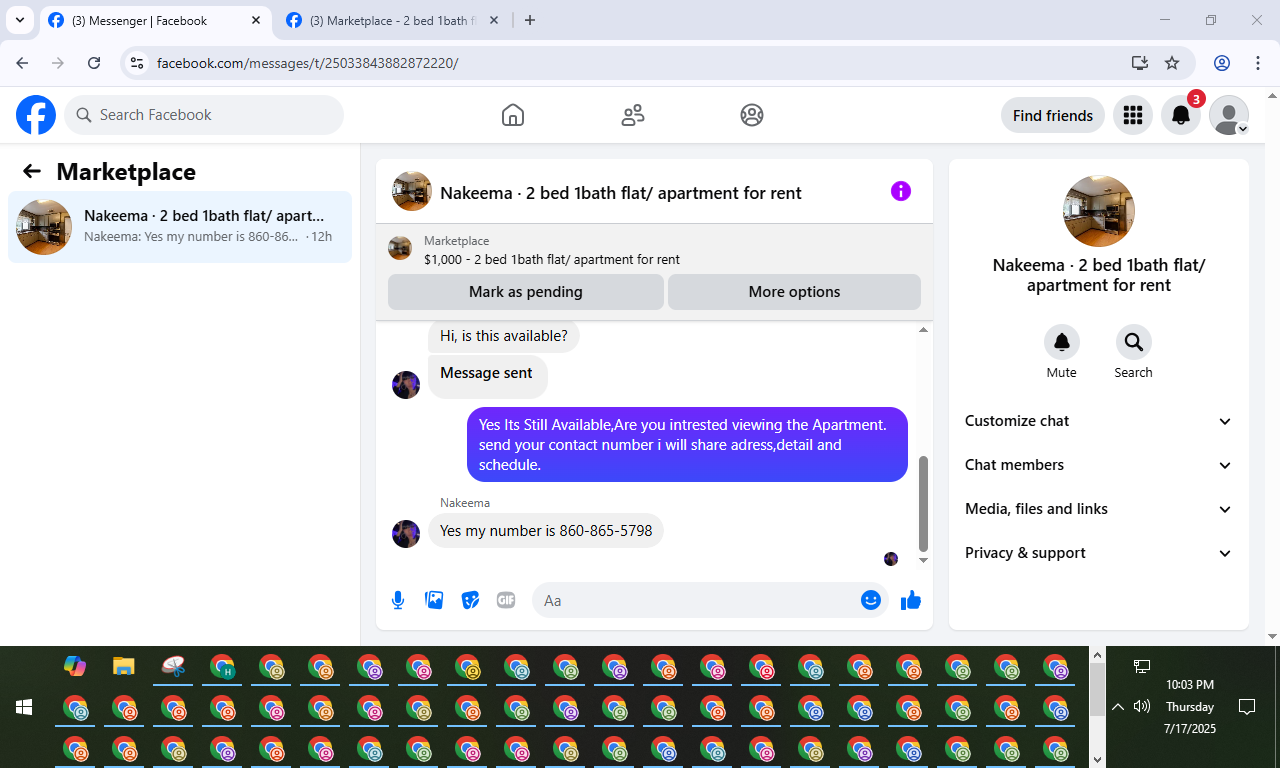Open Copilot from the taskbar
Viewport: 1280px width, 768px height.
click(75, 666)
